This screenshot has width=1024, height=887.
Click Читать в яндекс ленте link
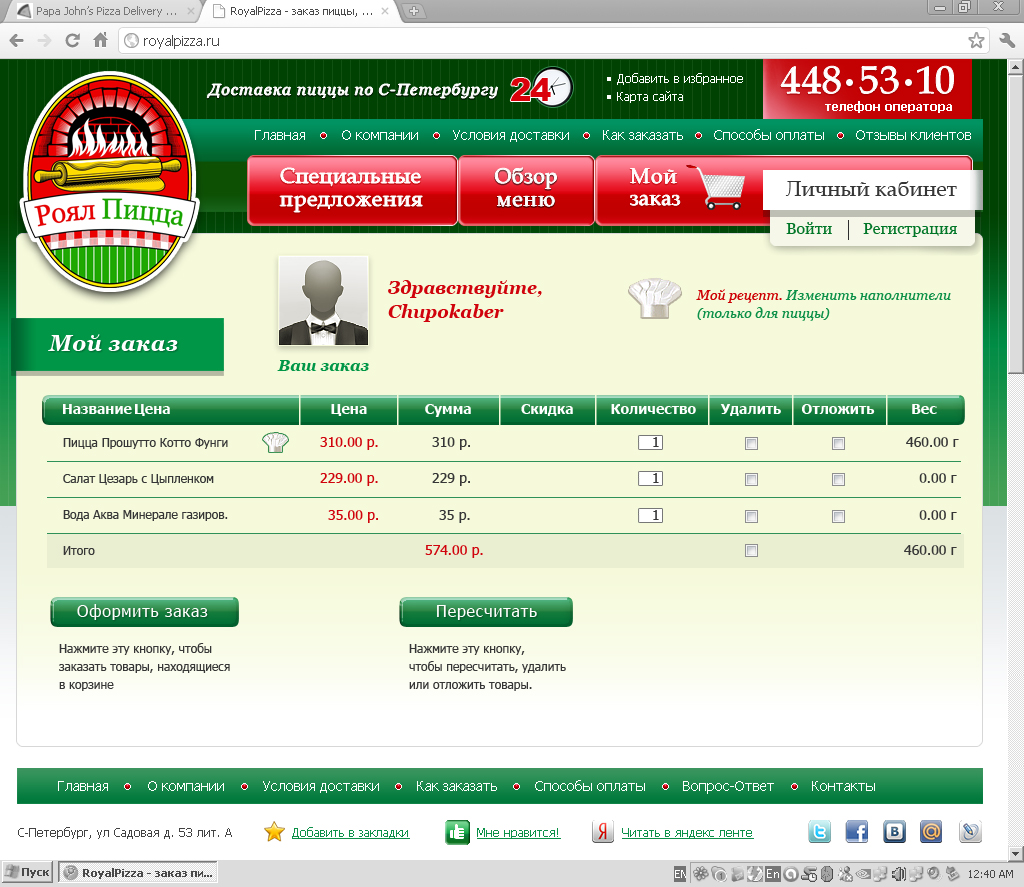click(687, 833)
